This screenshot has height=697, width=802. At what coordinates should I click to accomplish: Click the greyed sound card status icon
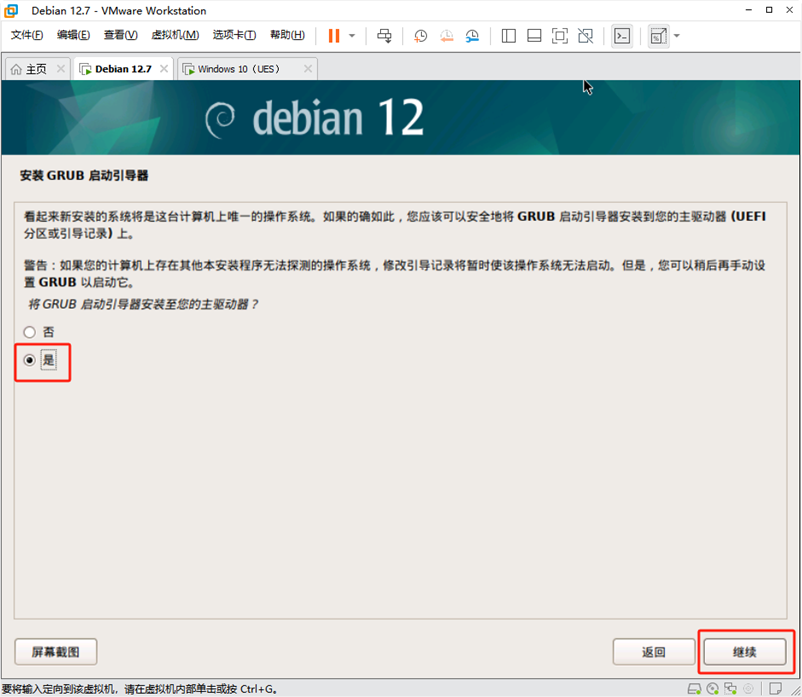(748, 689)
